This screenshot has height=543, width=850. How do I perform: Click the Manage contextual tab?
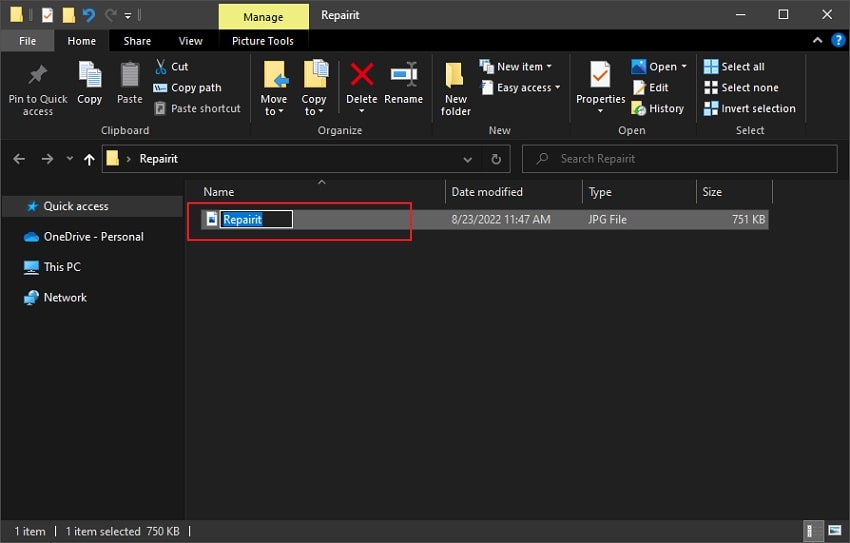point(263,17)
